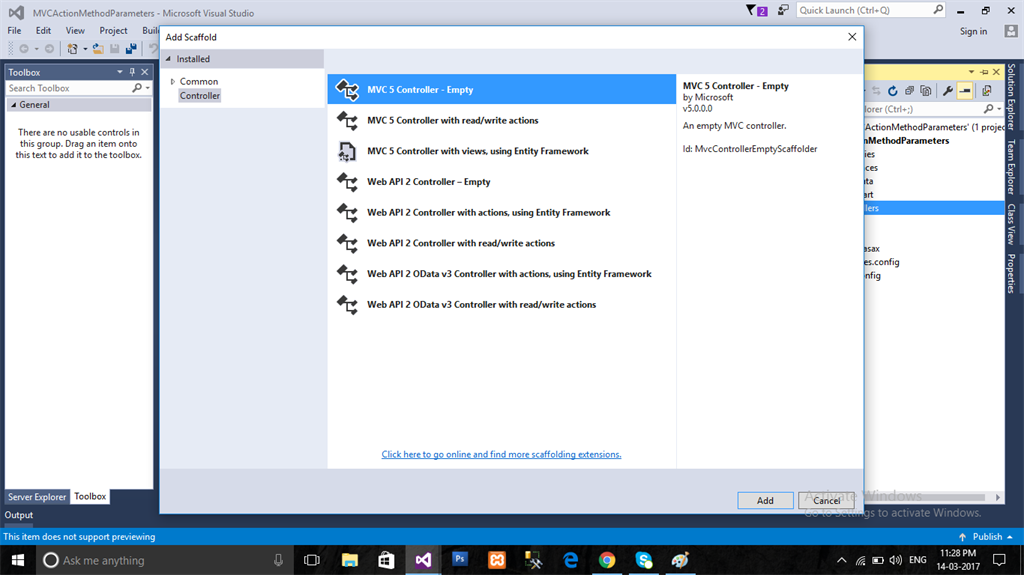Choose MVC 5 Controller with views, using Entity Framework
The height and width of the screenshot is (575, 1024).
point(501,151)
